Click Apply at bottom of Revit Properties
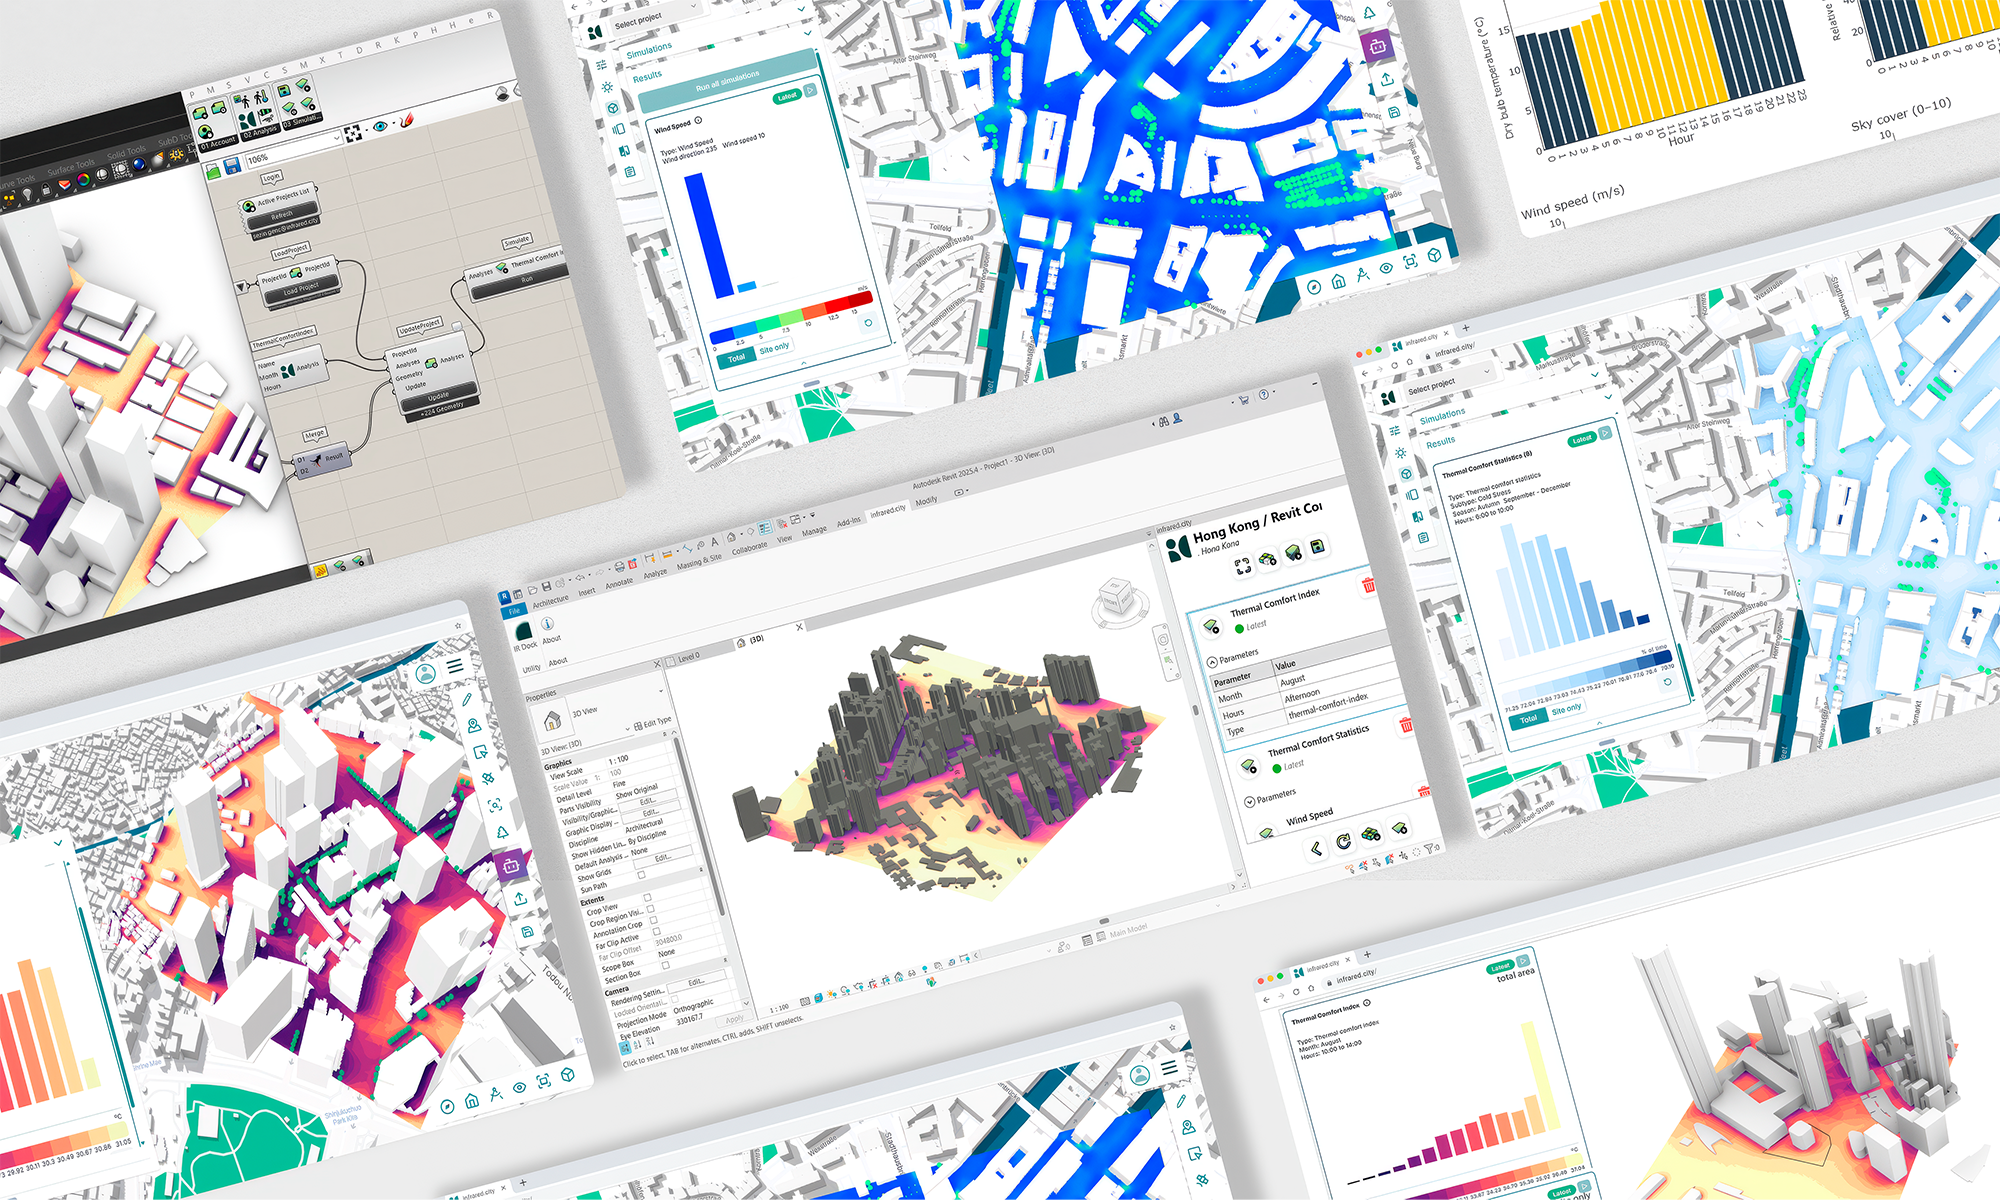 click(734, 1019)
